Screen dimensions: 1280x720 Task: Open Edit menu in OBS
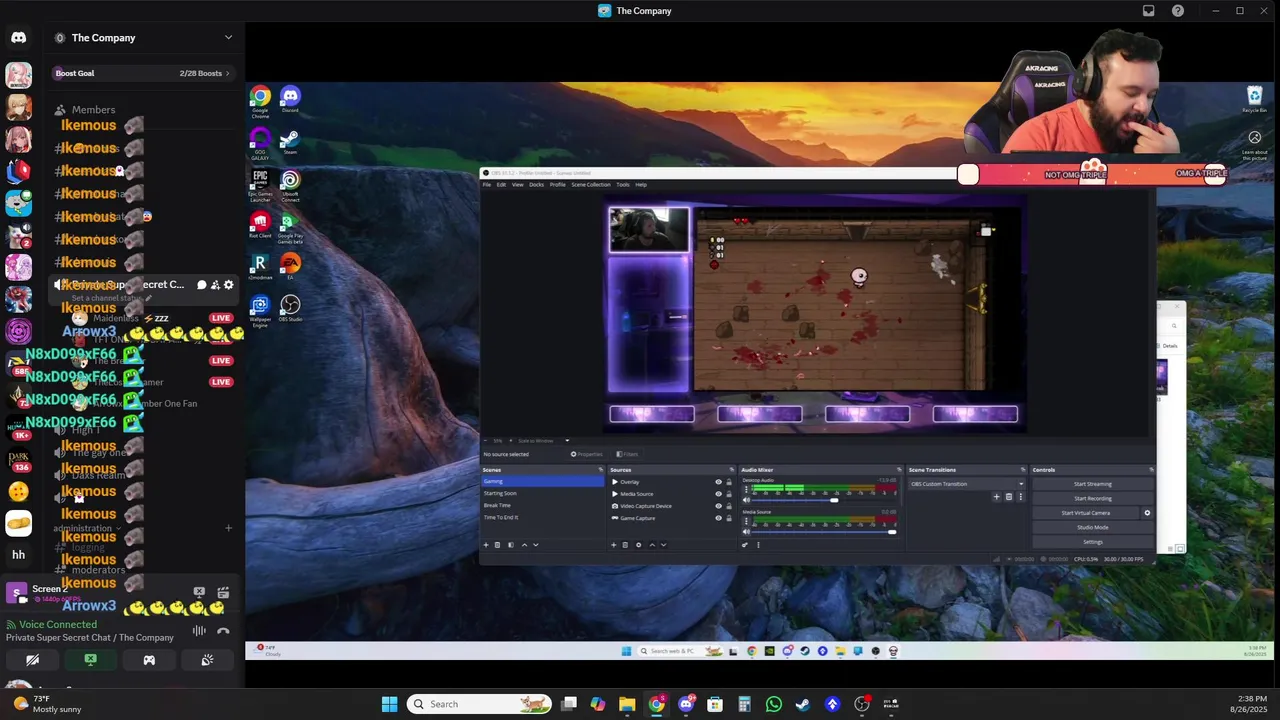(x=501, y=185)
